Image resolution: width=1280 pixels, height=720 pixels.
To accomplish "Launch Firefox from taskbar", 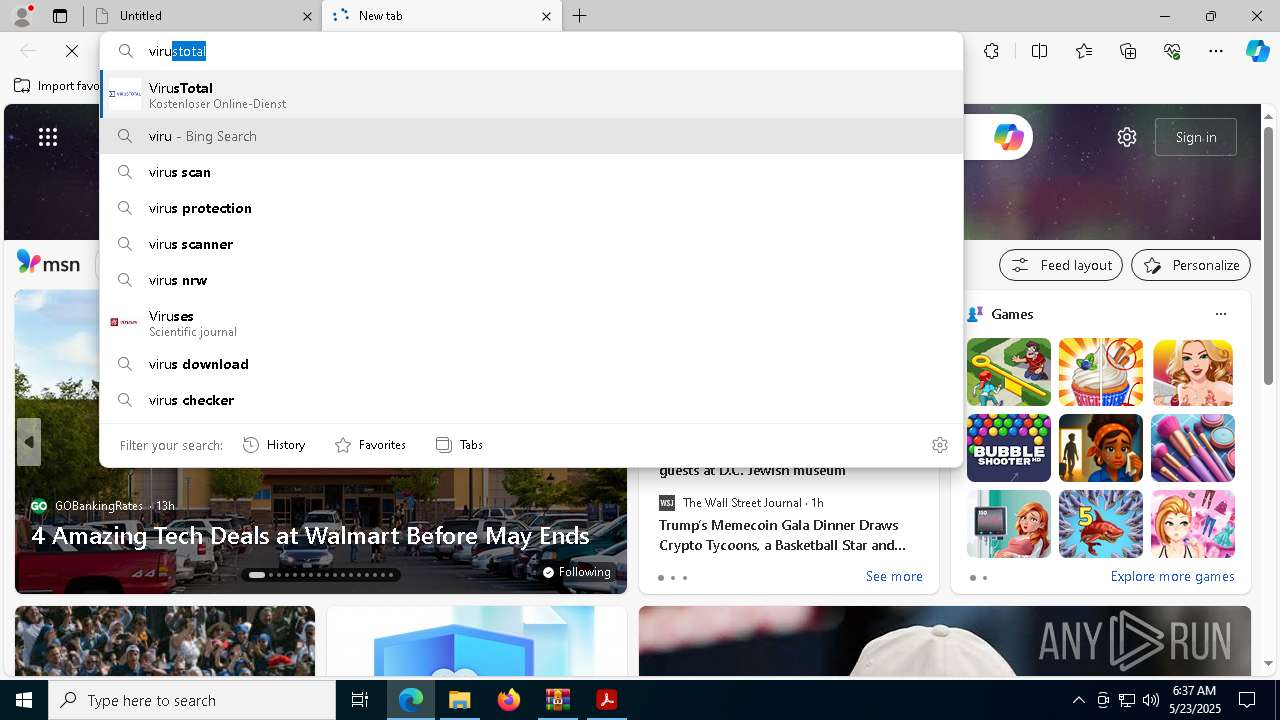I will 508,700.
